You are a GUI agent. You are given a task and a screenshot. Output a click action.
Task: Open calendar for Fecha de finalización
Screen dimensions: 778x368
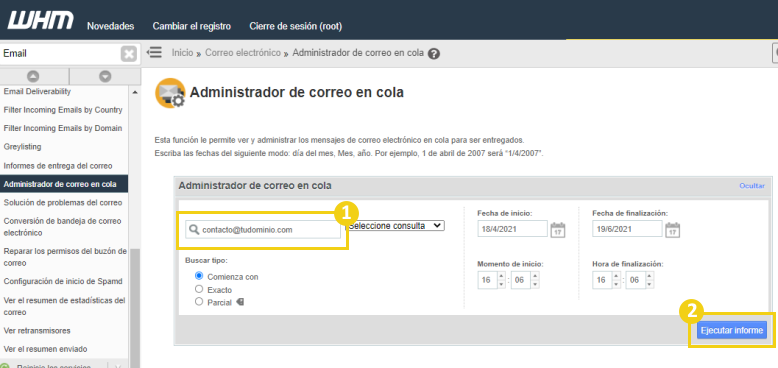(672, 230)
